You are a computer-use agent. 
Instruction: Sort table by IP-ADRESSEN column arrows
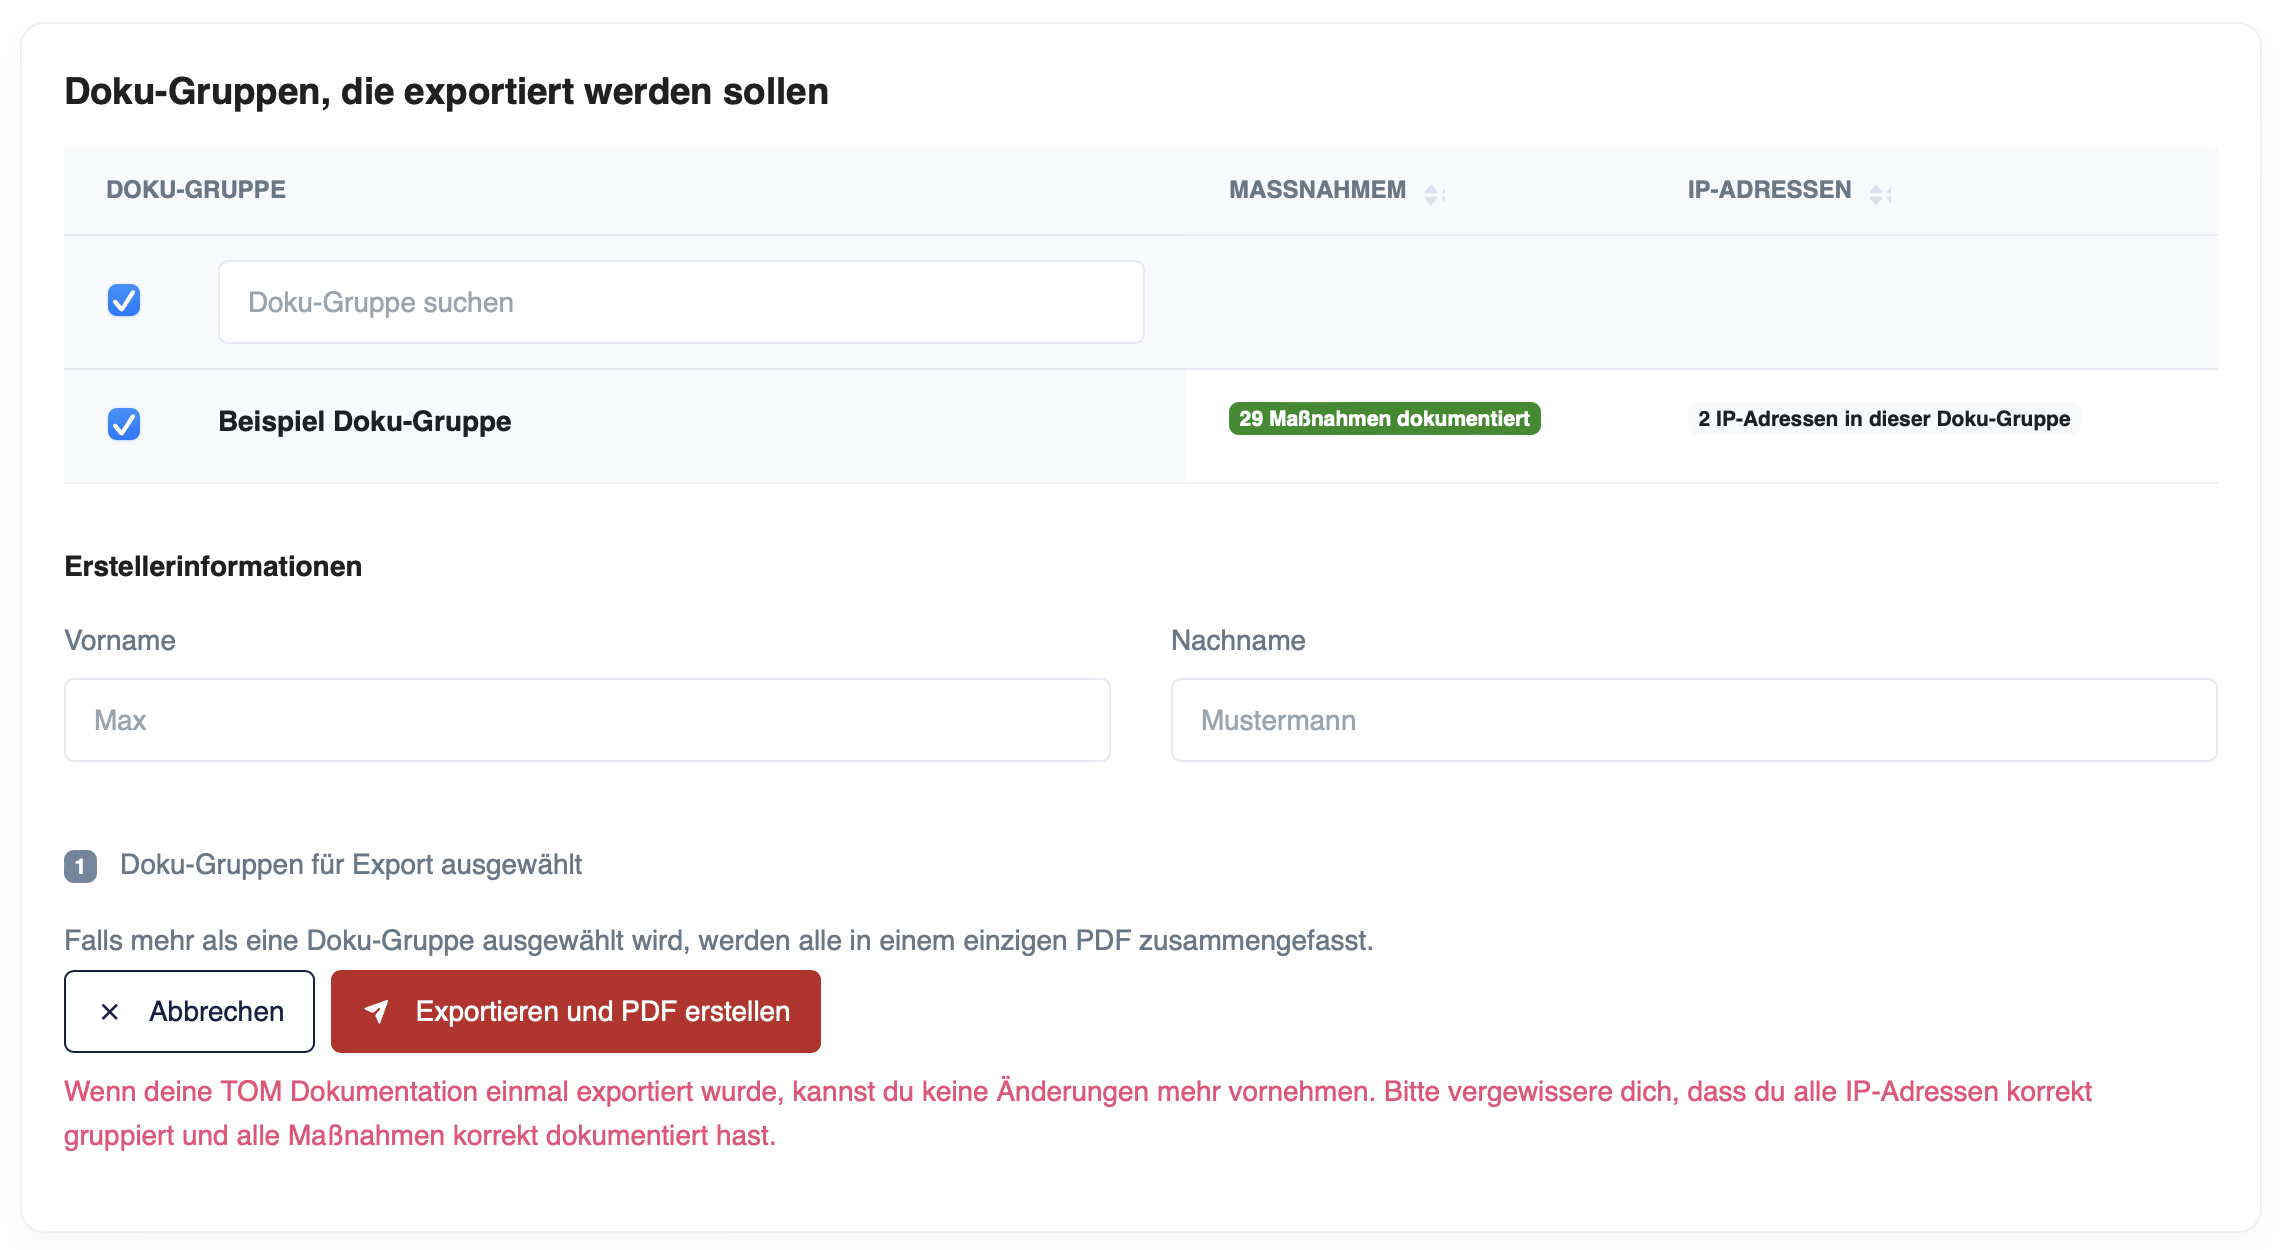(x=1880, y=194)
